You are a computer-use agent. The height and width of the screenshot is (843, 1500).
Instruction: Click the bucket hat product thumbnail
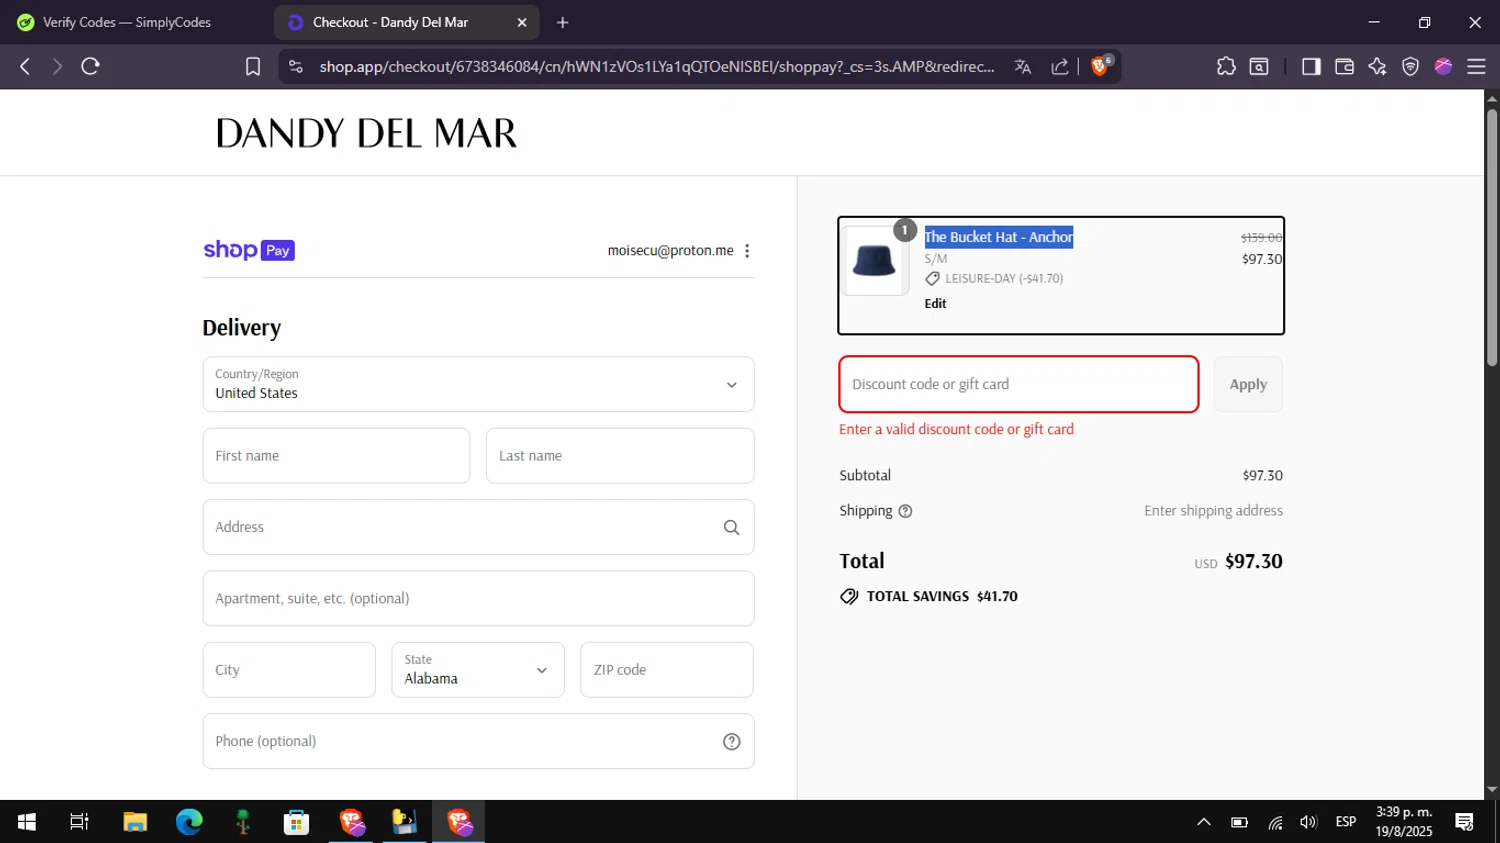[x=875, y=261]
